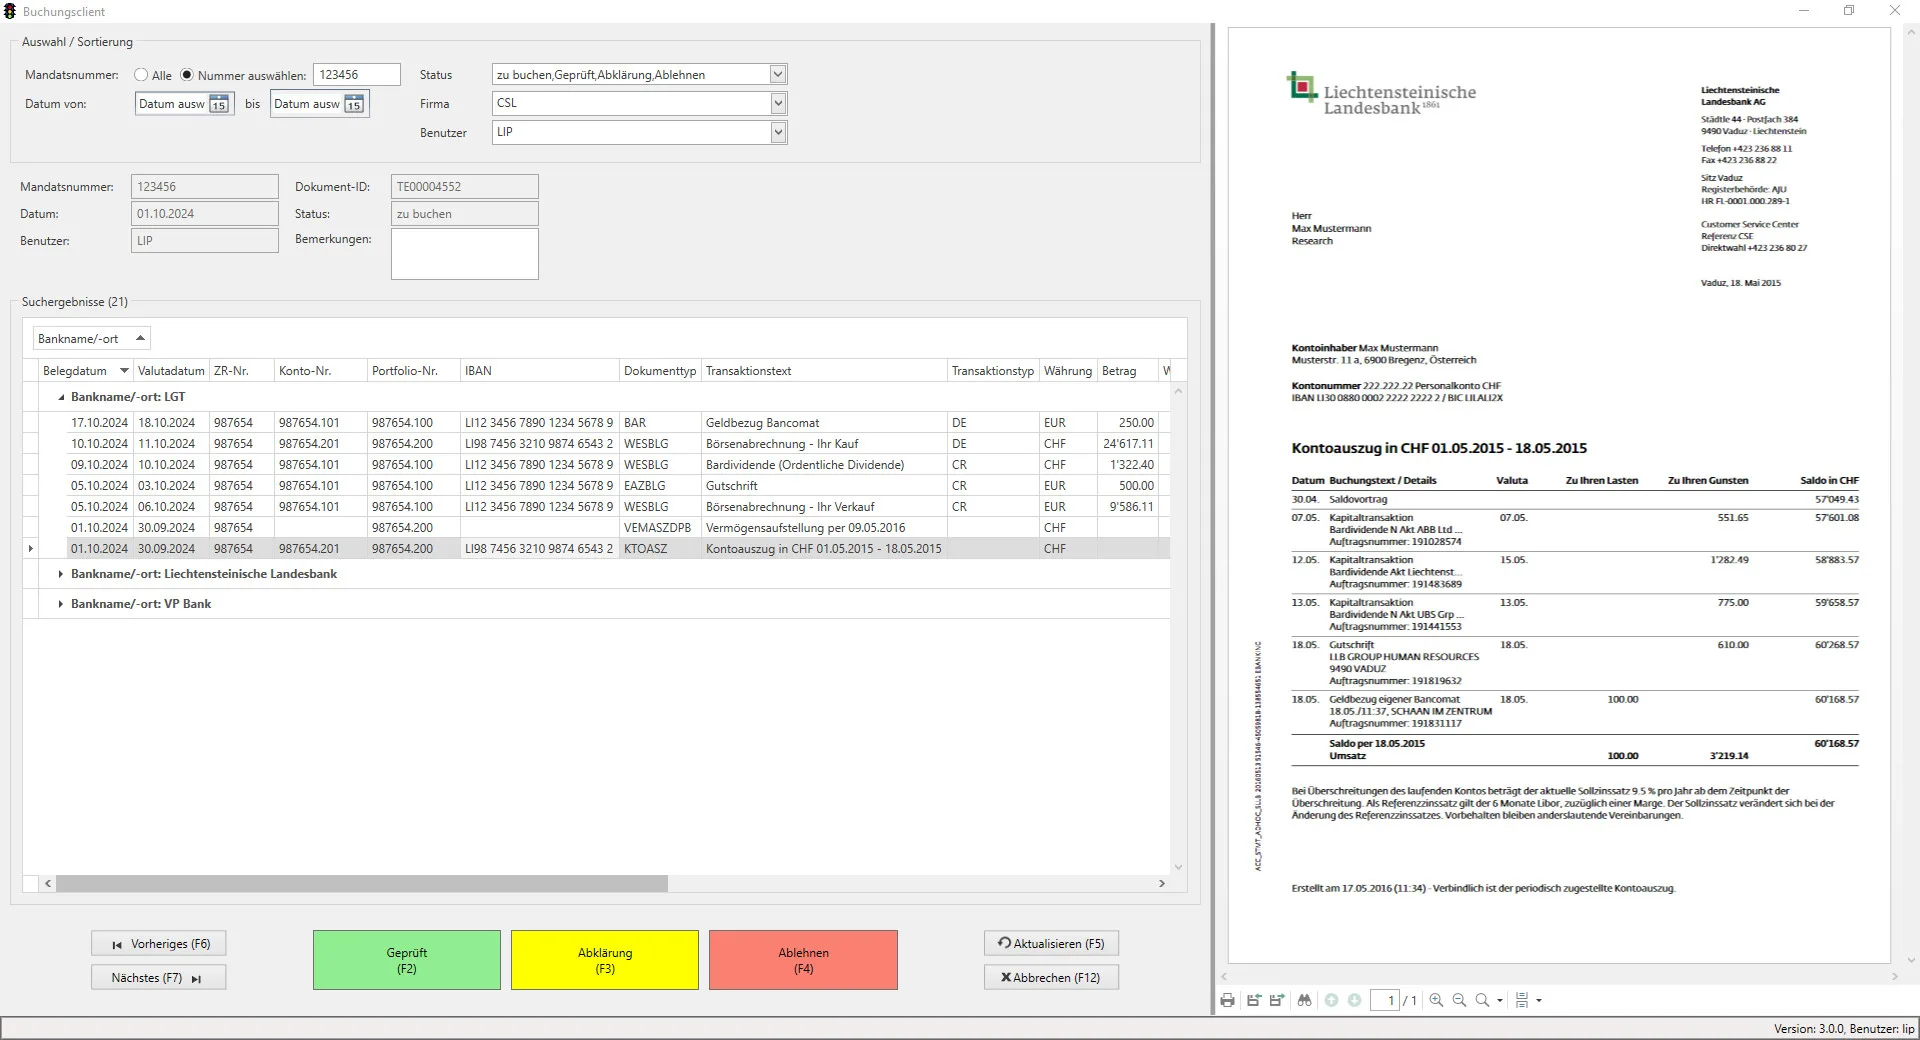Open the page layout dropdown arrow
The image size is (1920, 1040).
pos(1539,1000)
